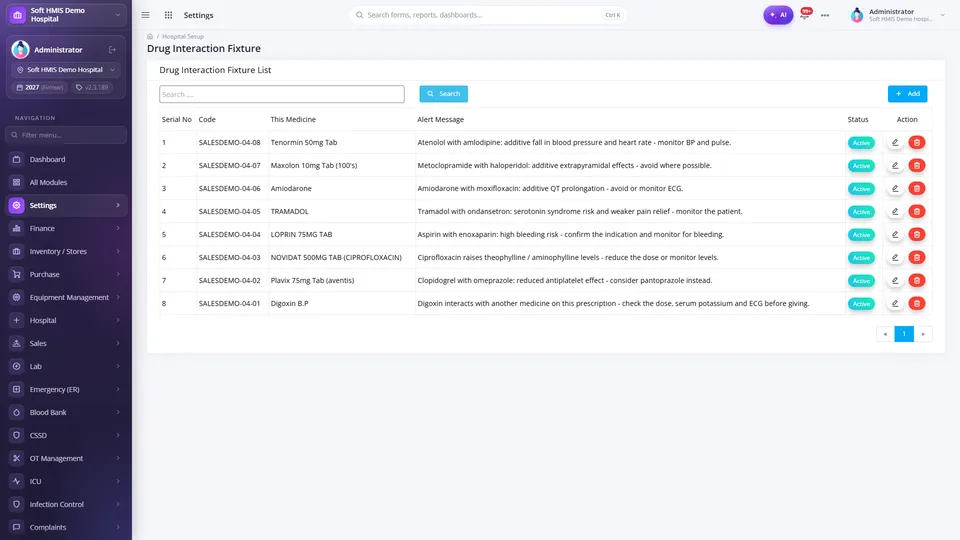
Task: Expand the Lab sidebar section
Action: click(66, 366)
